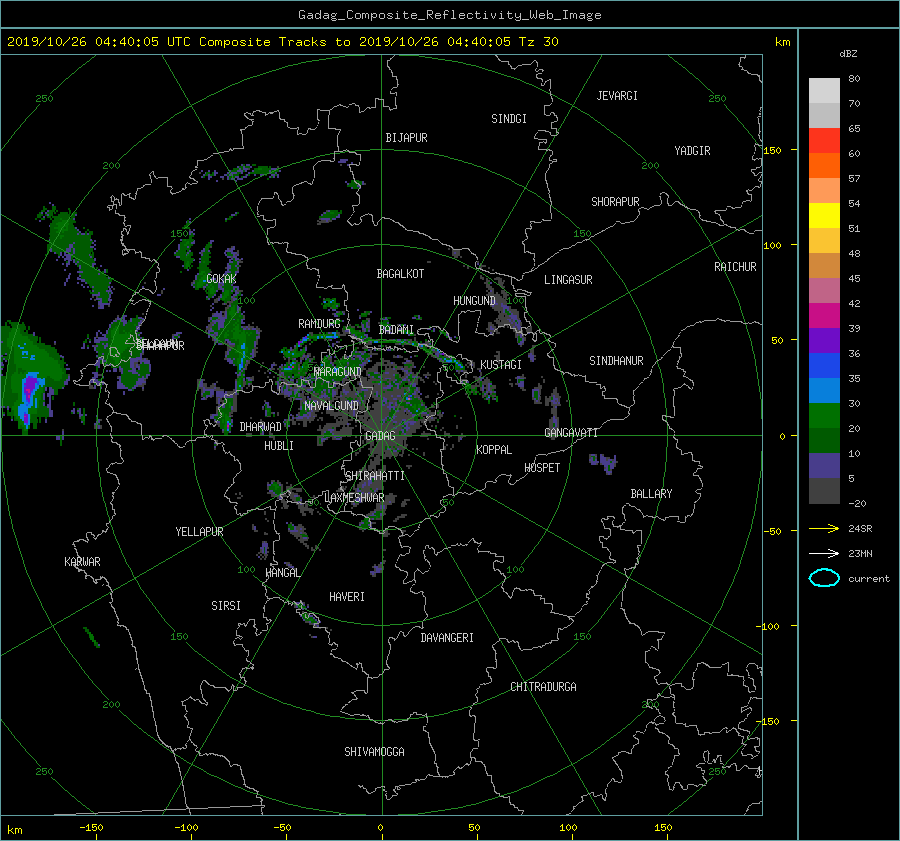Image resolution: width=900 pixels, height=841 pixels.
Task: Click the KARWAR city label
Action: tap(82, 562)
